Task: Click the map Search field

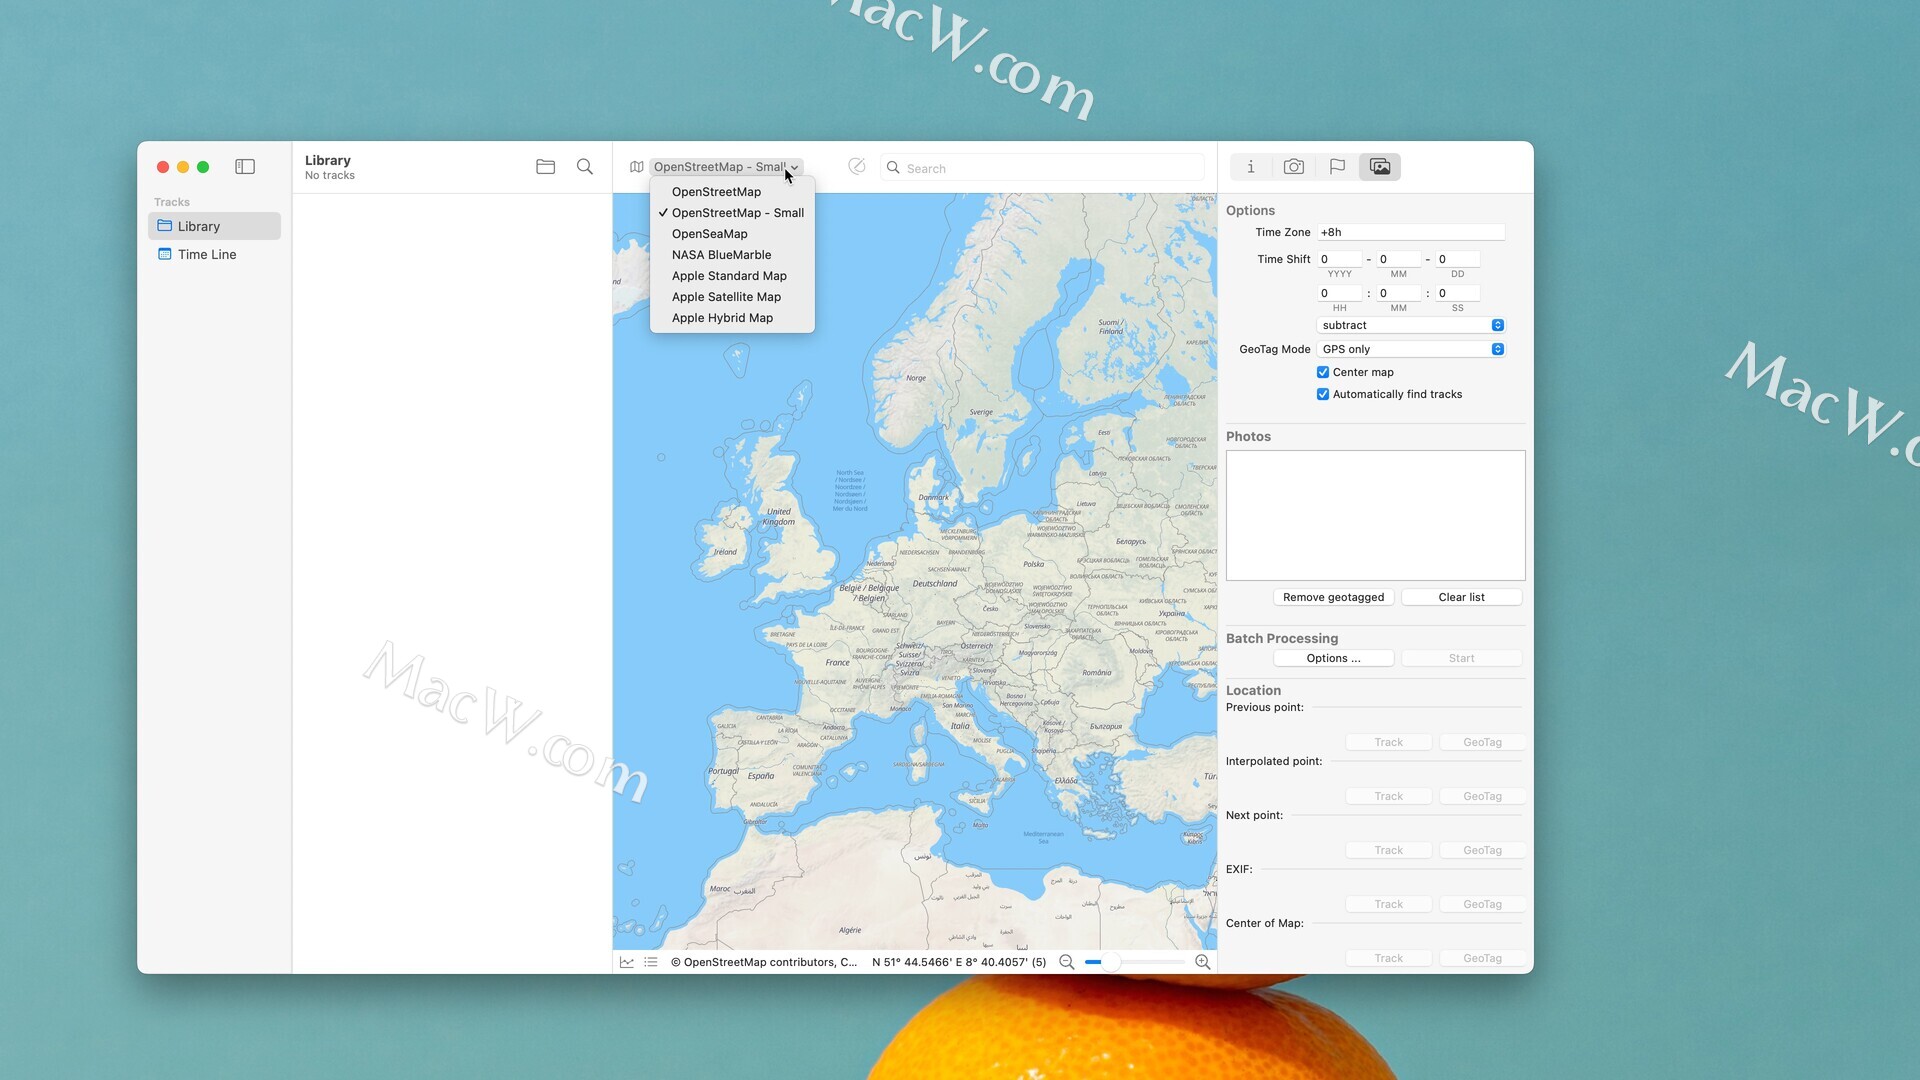Action: (1042, 168)
